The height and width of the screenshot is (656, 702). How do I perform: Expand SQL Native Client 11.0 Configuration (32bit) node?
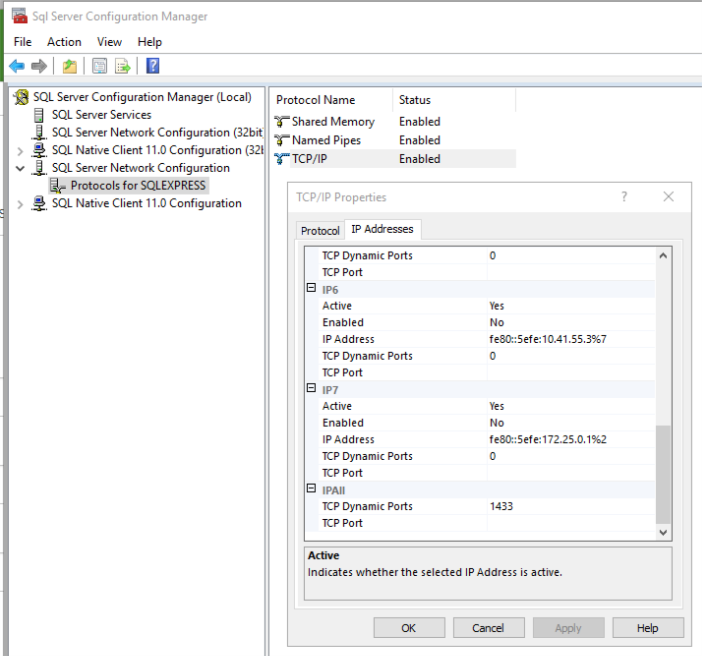coord(20,151)
